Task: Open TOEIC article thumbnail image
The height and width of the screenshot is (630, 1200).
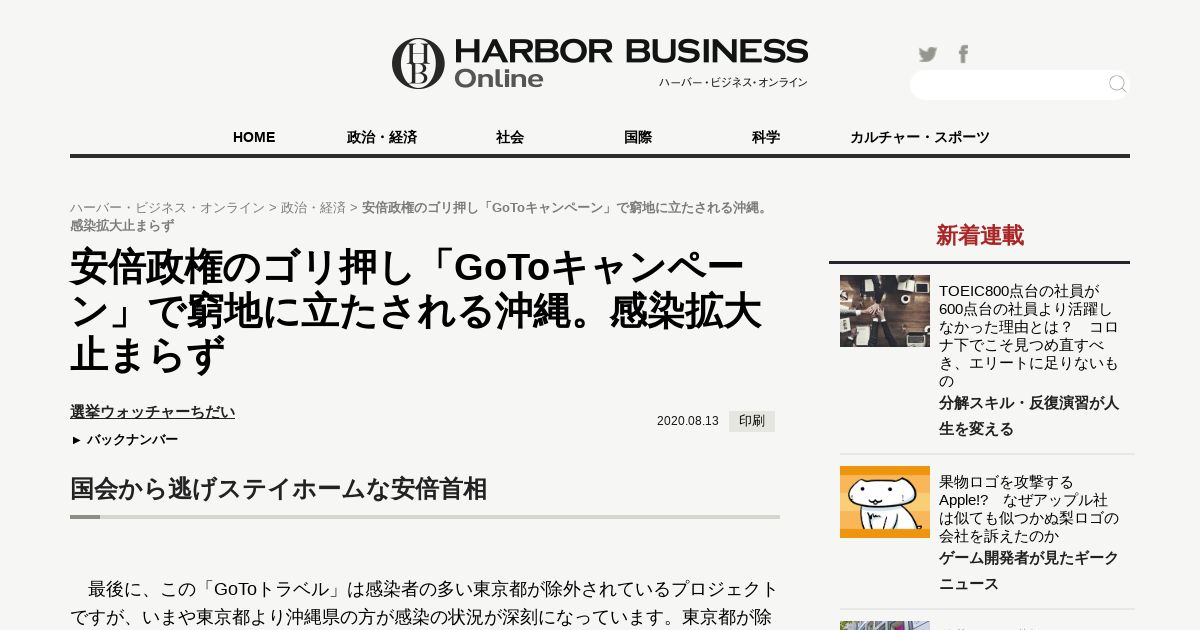Action: [885, 311]
